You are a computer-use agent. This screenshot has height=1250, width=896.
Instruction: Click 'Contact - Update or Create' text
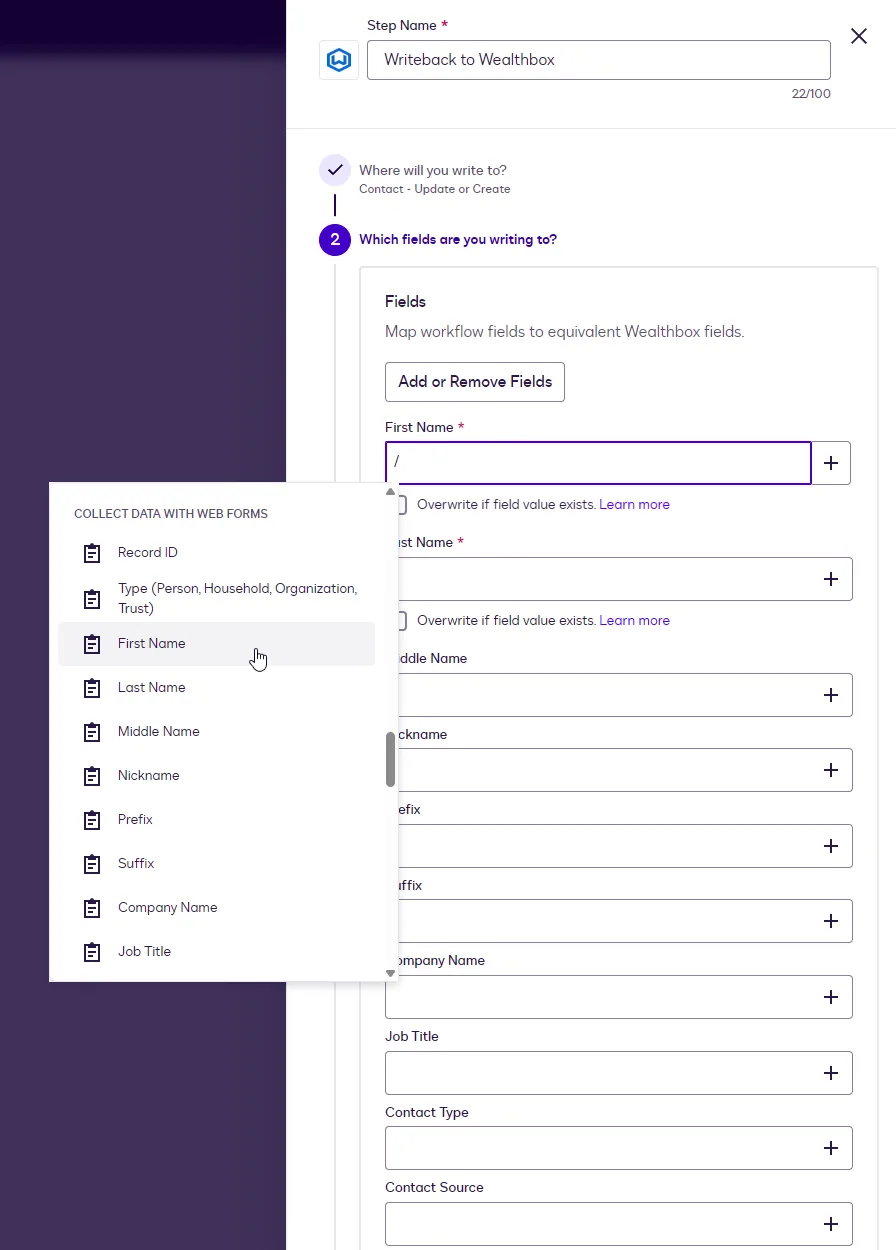(x=435, y=189)
